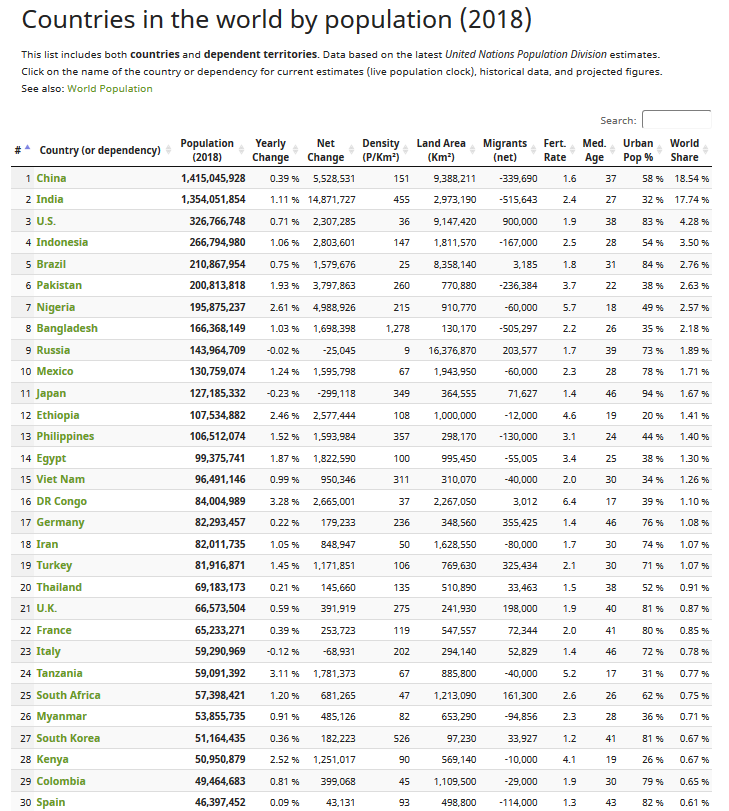Screen dimensions: 729x811
Task: Select Brazil population 210,867,954
Action: click(x=217, y=264)
